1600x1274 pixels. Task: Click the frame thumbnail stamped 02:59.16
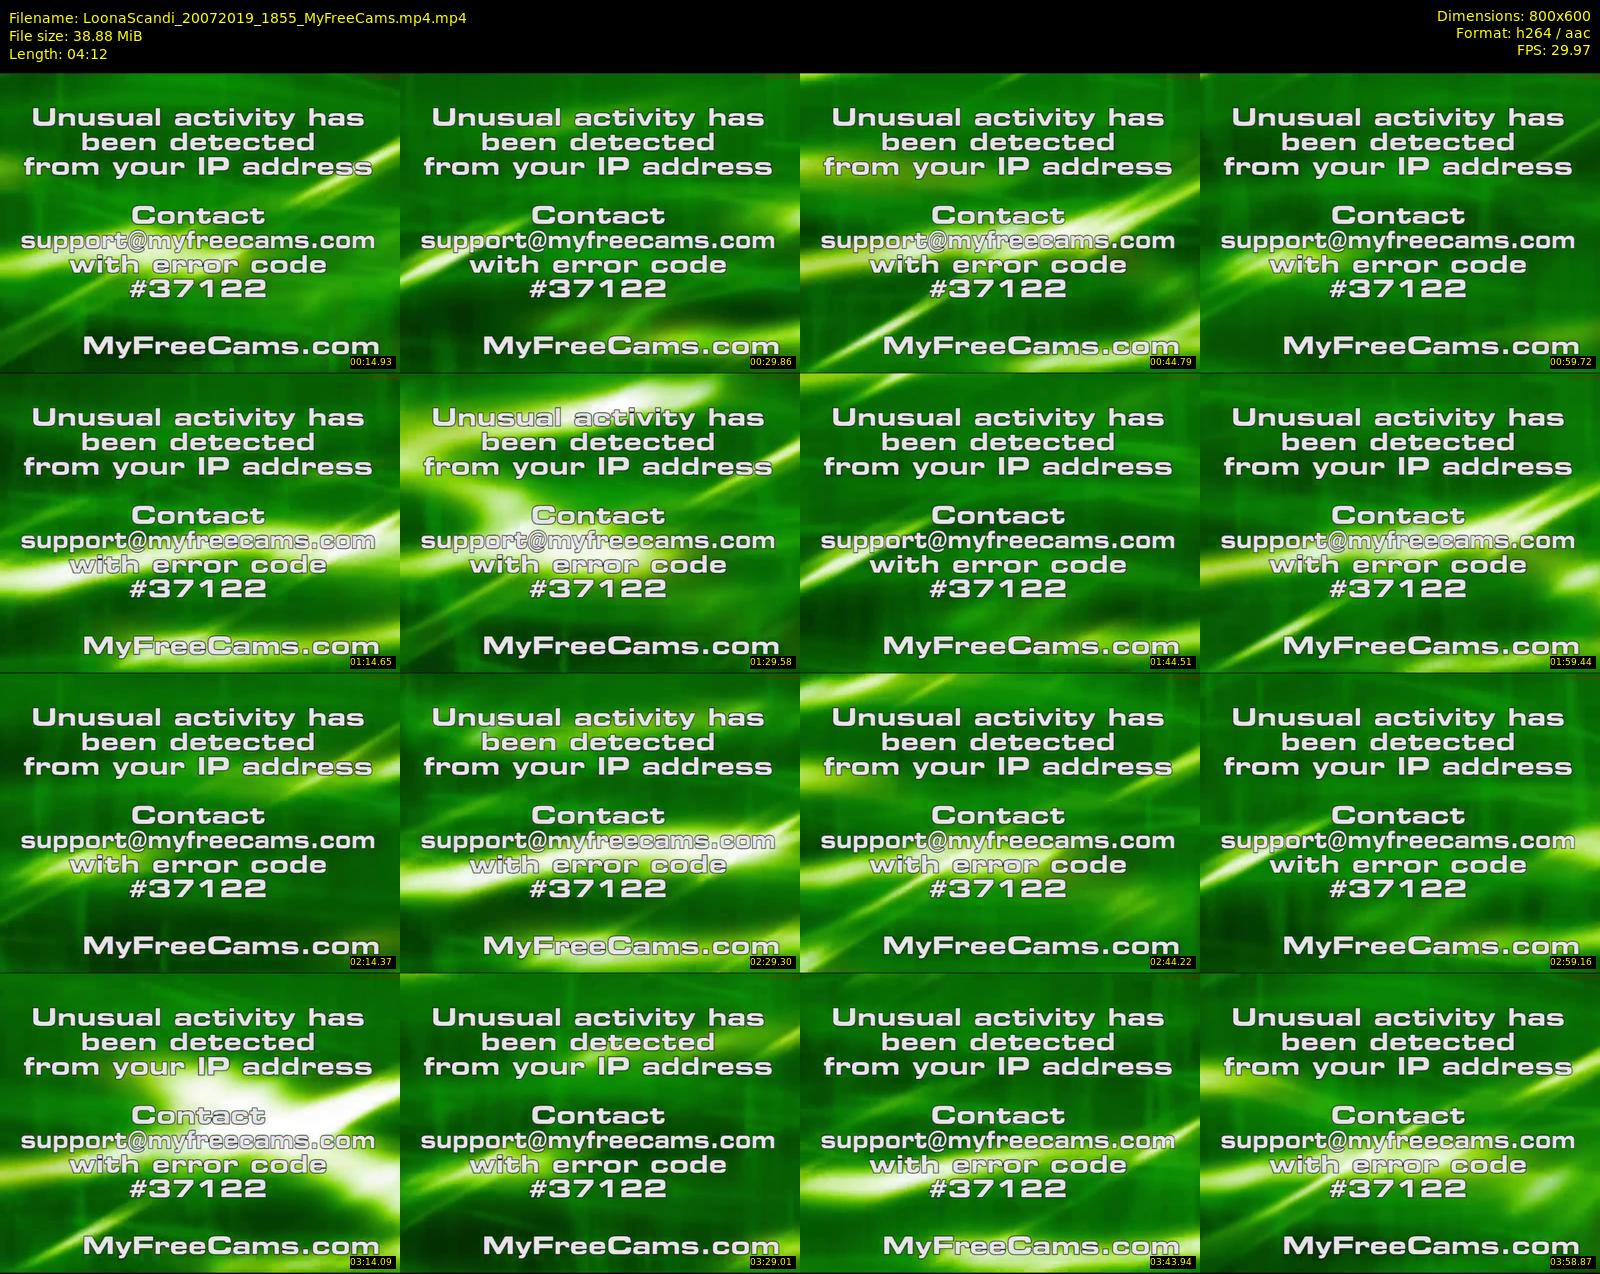pos(1399,822)
